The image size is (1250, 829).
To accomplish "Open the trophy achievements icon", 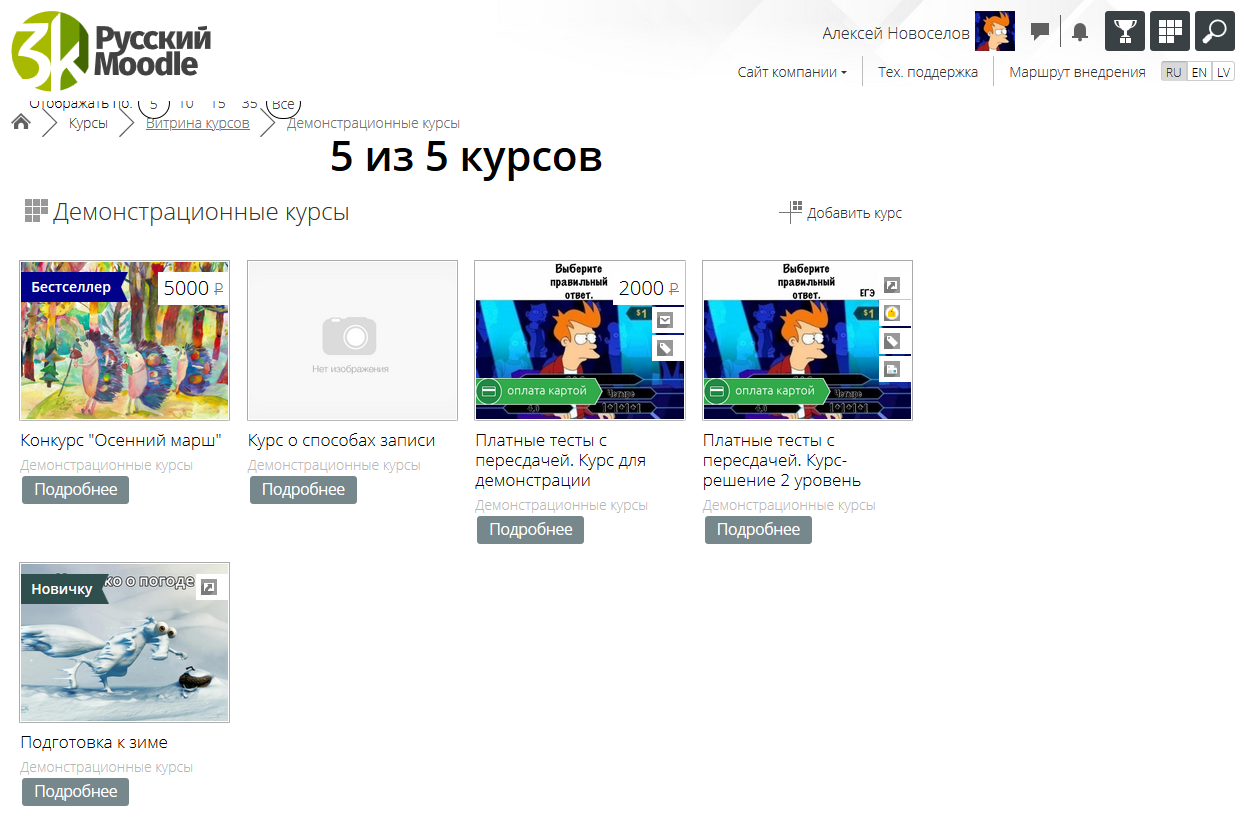I will [x=1124, y=31].
